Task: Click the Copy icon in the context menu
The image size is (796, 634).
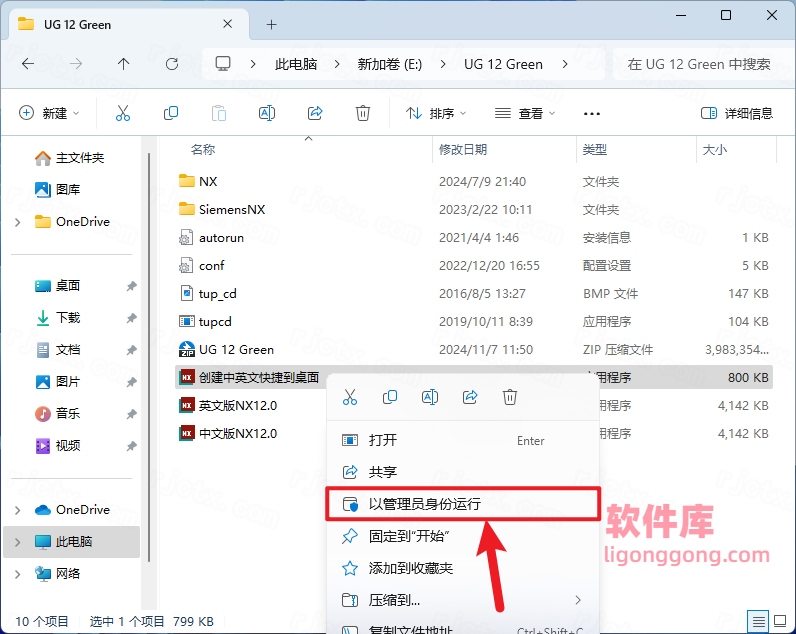Action: 390,397
